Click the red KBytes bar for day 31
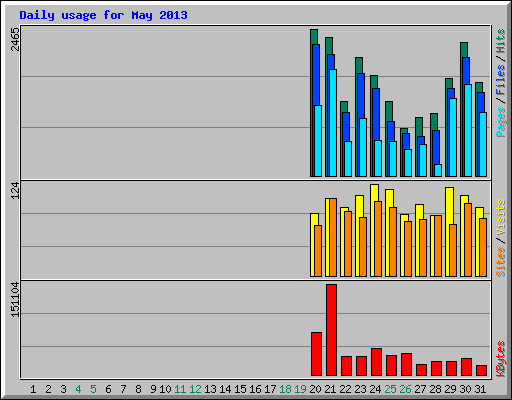512x400 pixels. coord(481,371)
